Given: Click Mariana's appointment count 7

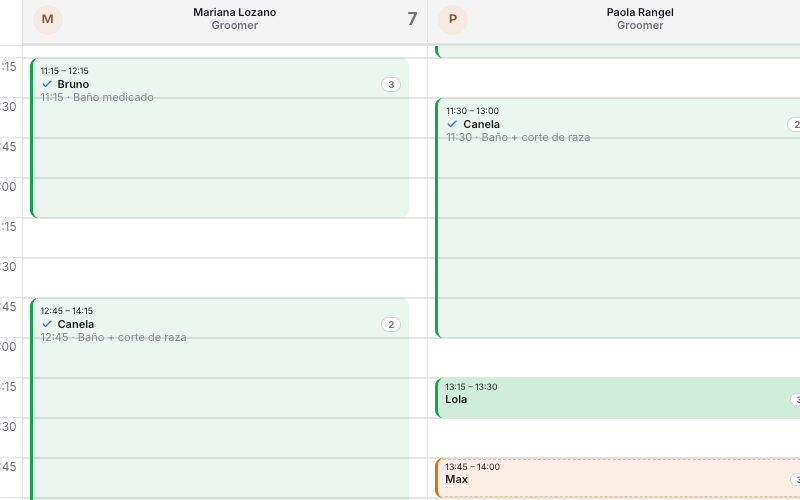Looking at the screenshot, I should 412,19.
